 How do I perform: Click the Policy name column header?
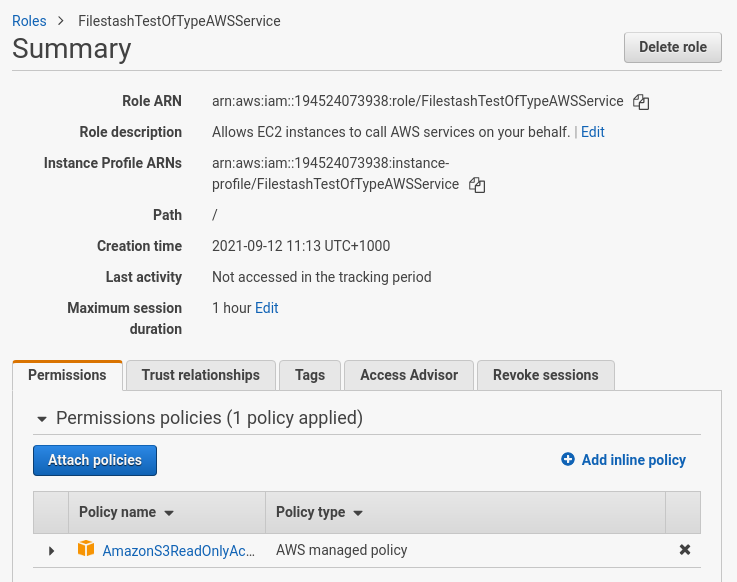tap(167, 512)
